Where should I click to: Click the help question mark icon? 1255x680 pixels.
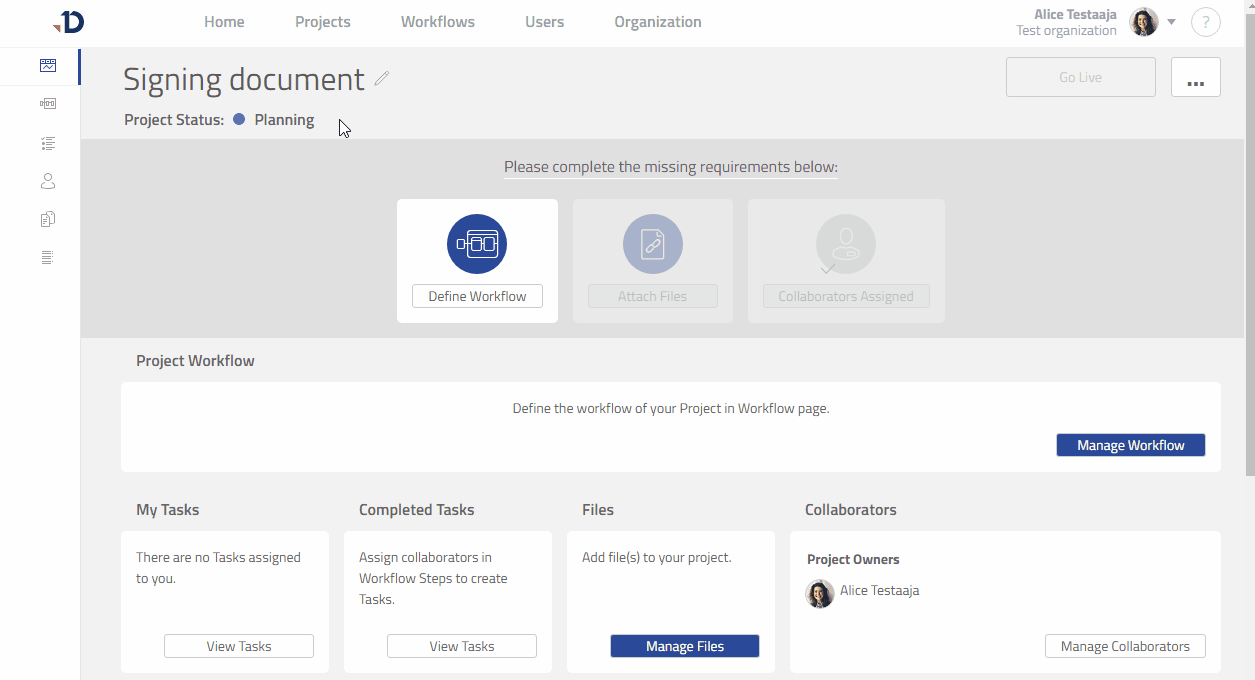point(1205,22)
